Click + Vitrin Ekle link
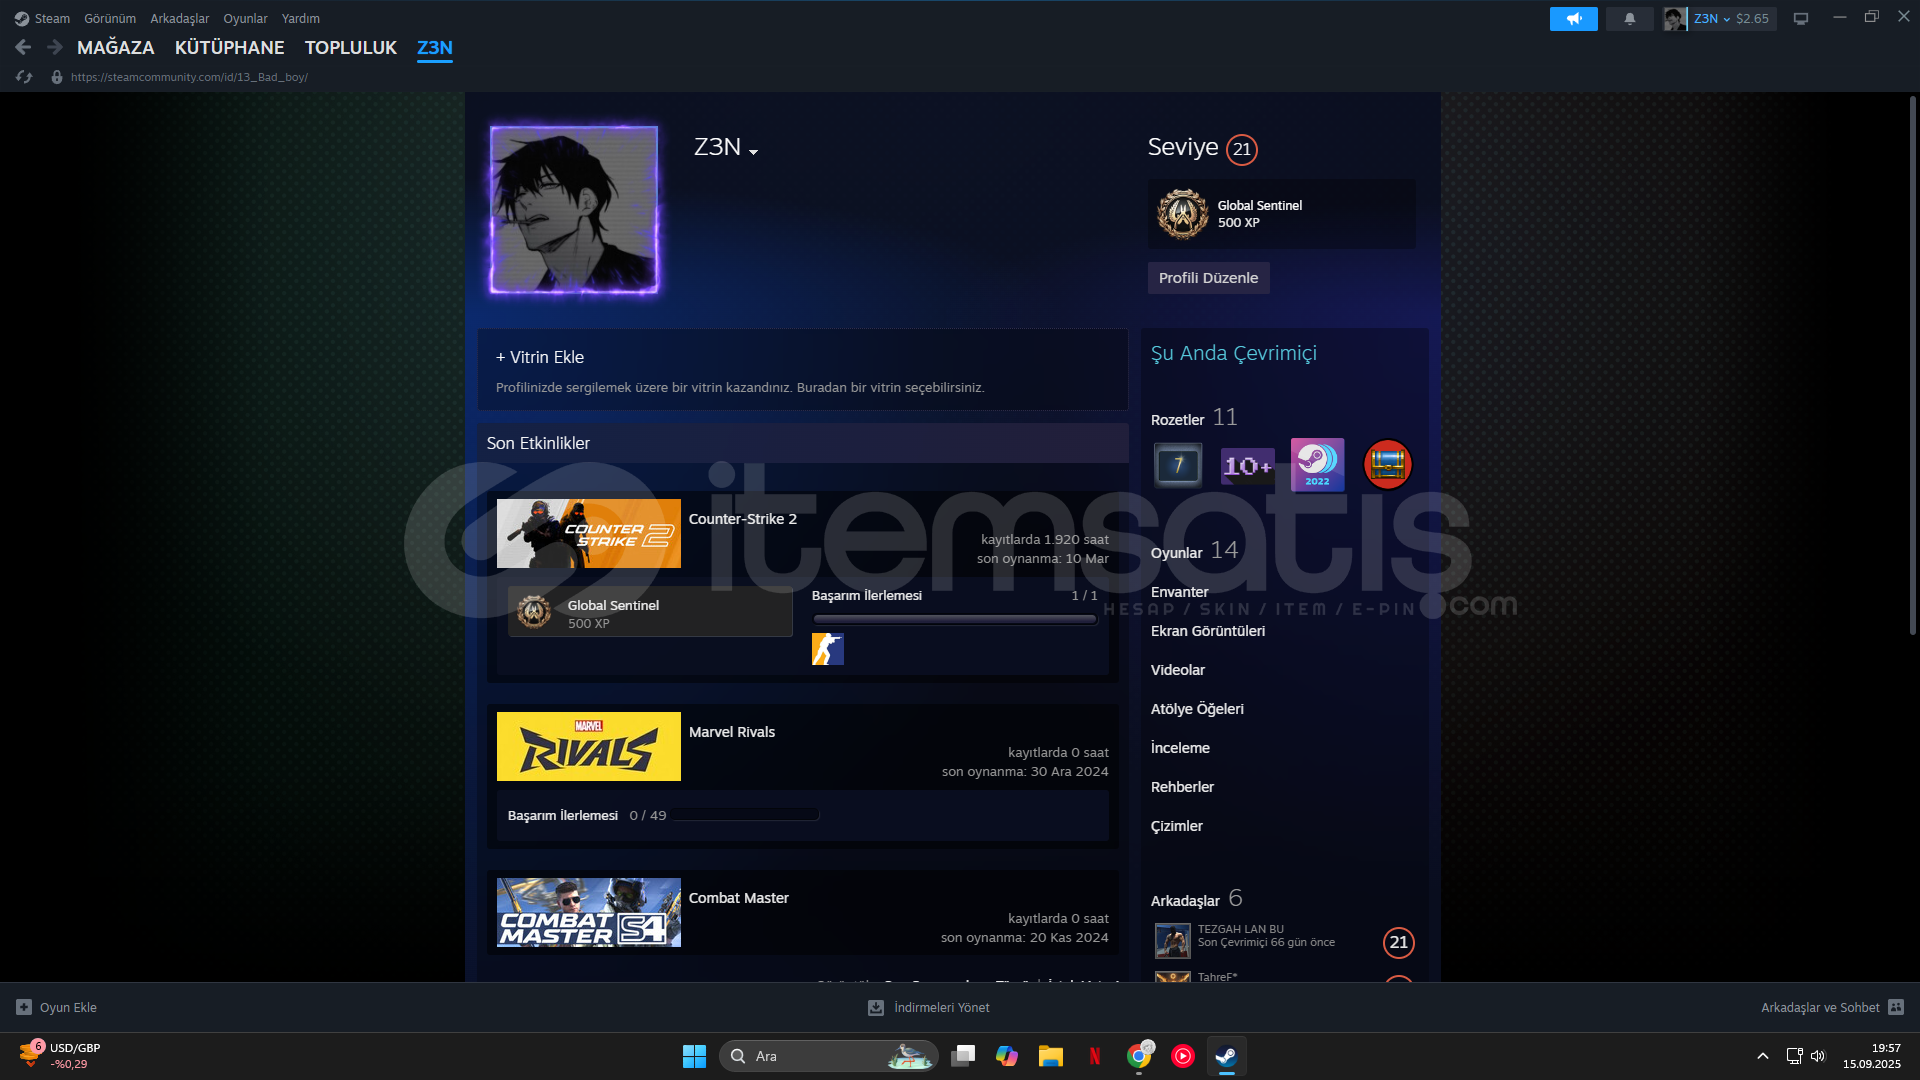 [540, 357]
